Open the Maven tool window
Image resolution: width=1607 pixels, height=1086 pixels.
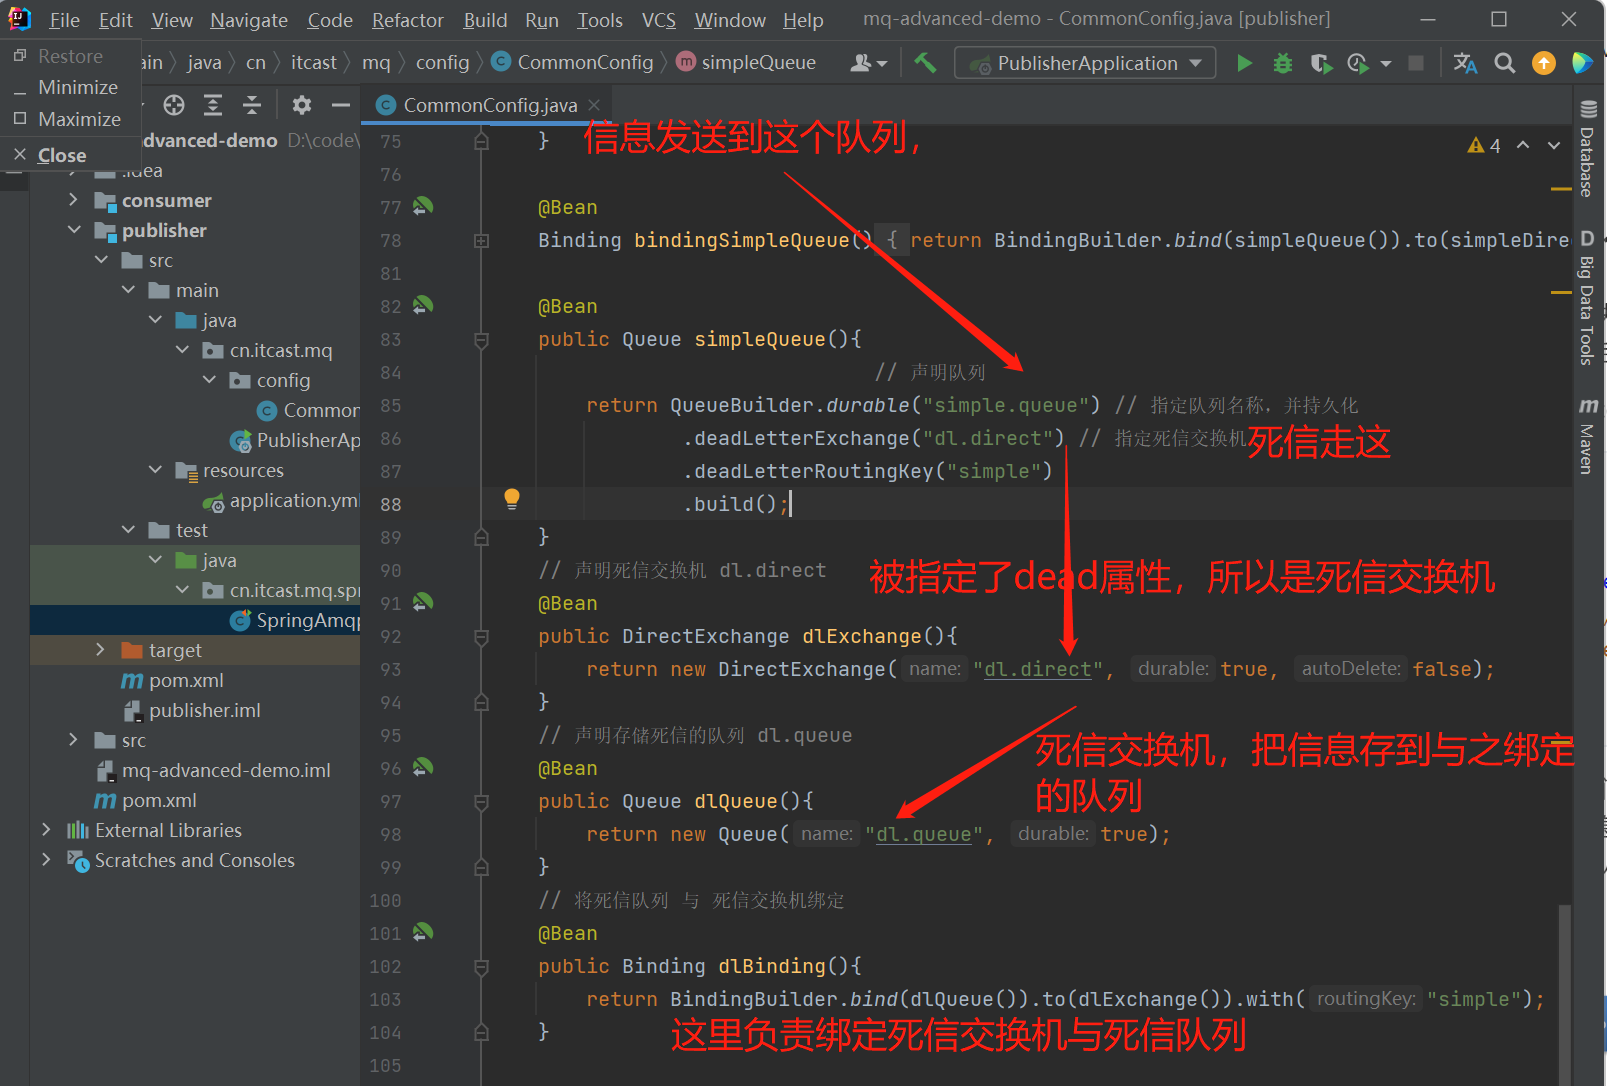[x=1587, y=436]
